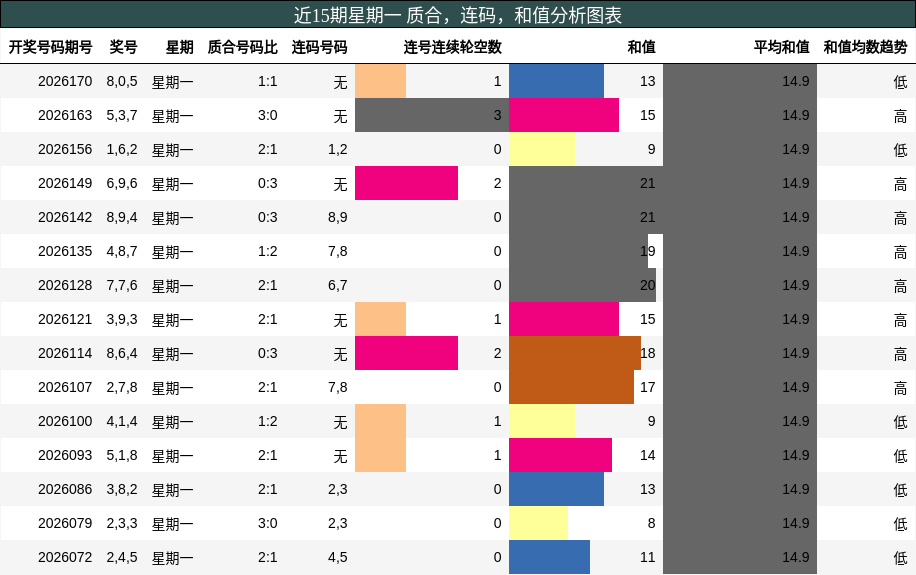Screen dimensions: 916x575
Task: Select winning numbers 6,9,6
Action: click(x=122, y=183)
